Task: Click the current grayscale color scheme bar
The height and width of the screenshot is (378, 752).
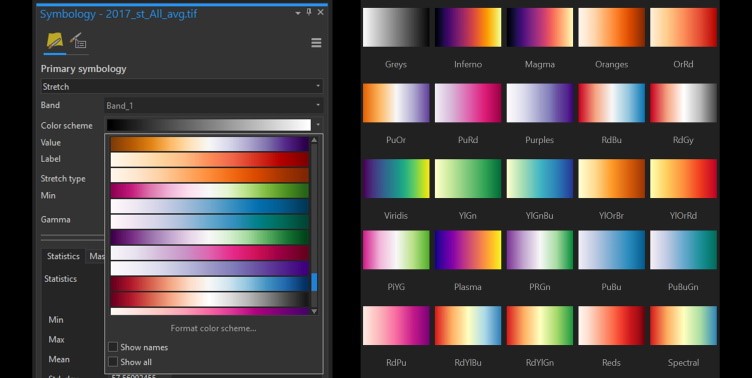Action: pyautogui.click(x=209, y=125)
